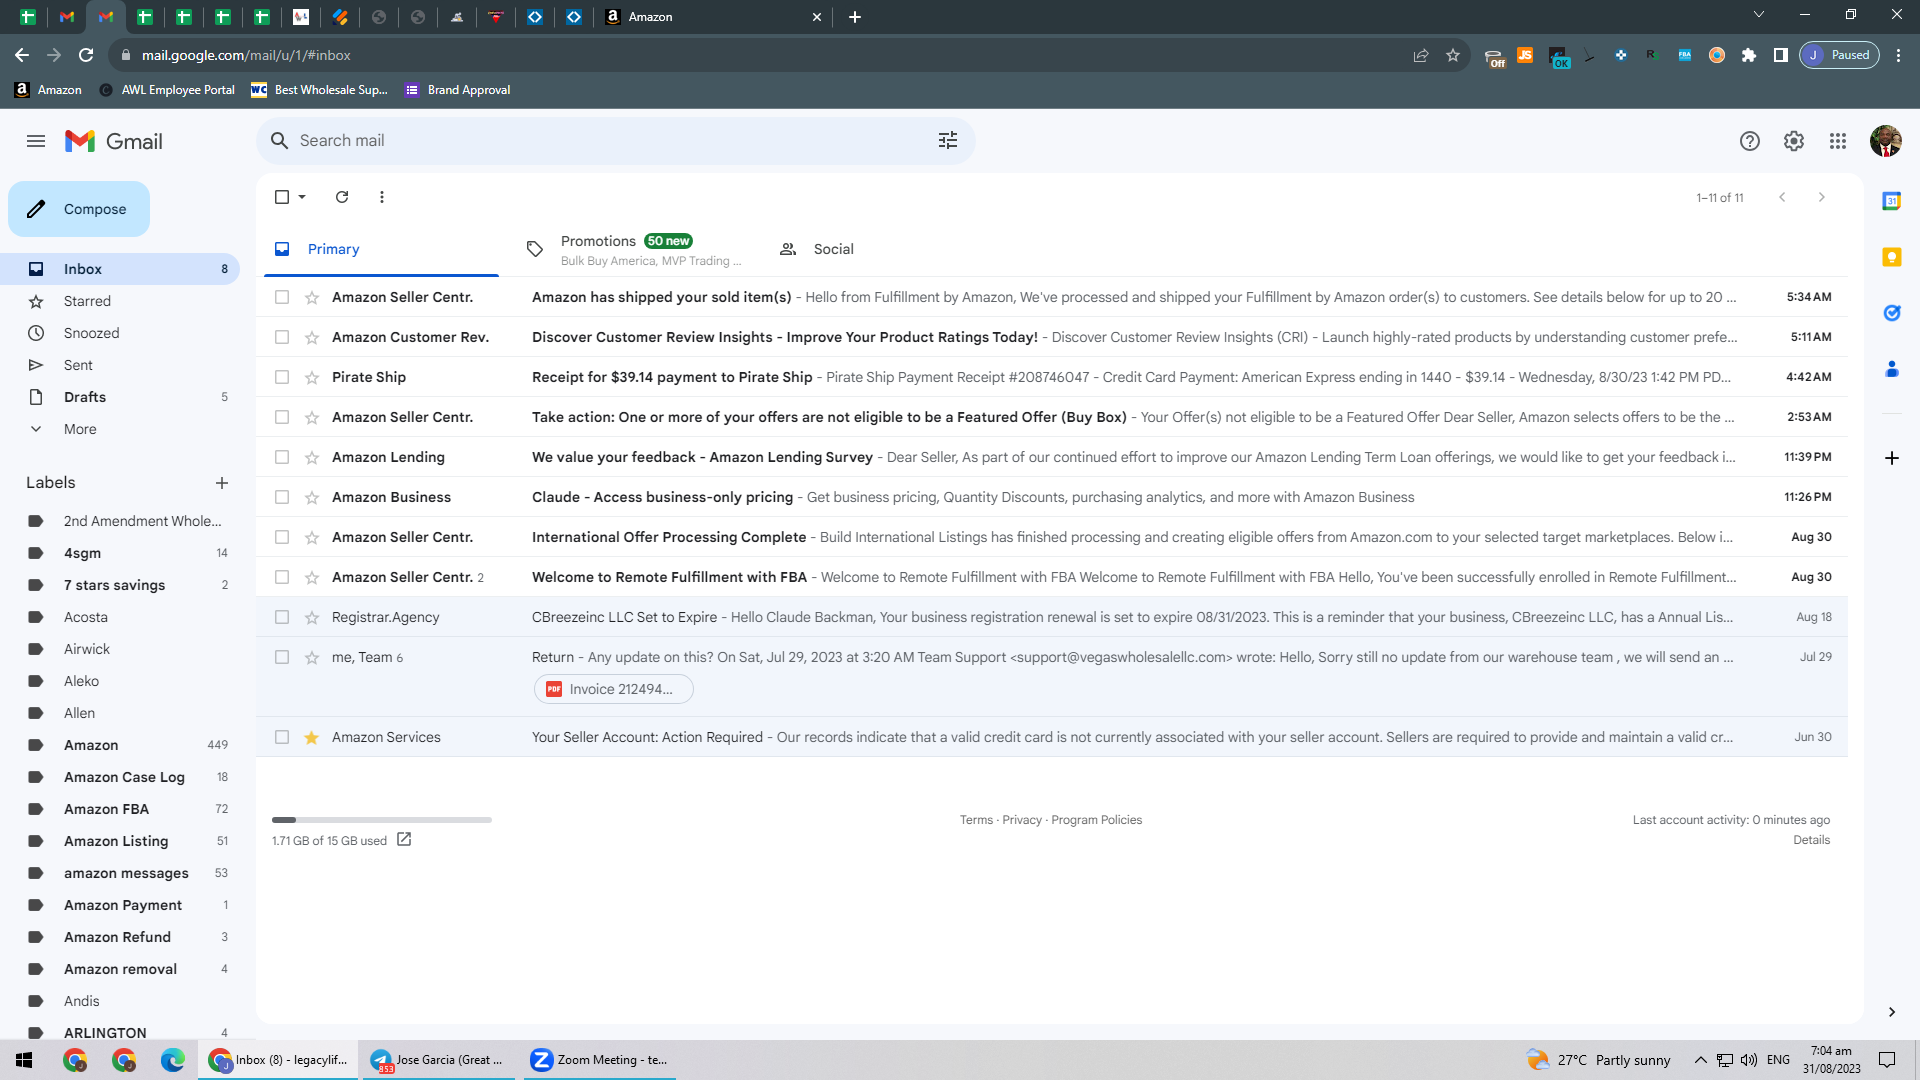The width and height of the screenshot is (1920, 1080).
Task: Reload the page in Chrome toolbar
Action: [86, 55]
